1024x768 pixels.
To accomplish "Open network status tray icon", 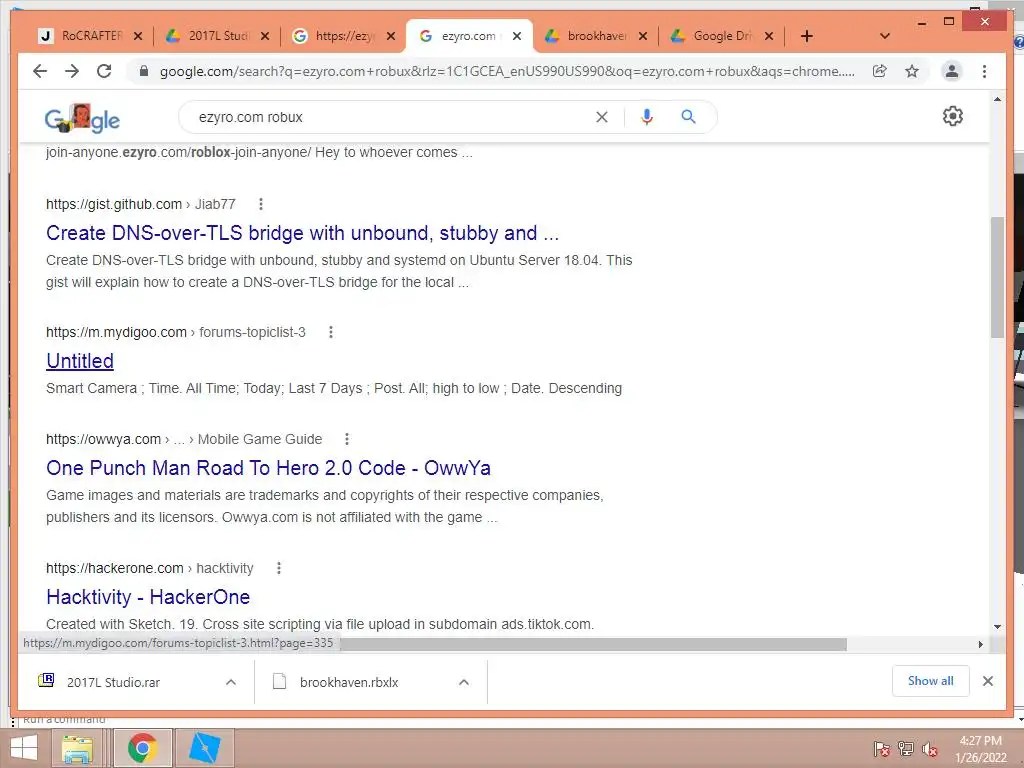I will [906, 748].
